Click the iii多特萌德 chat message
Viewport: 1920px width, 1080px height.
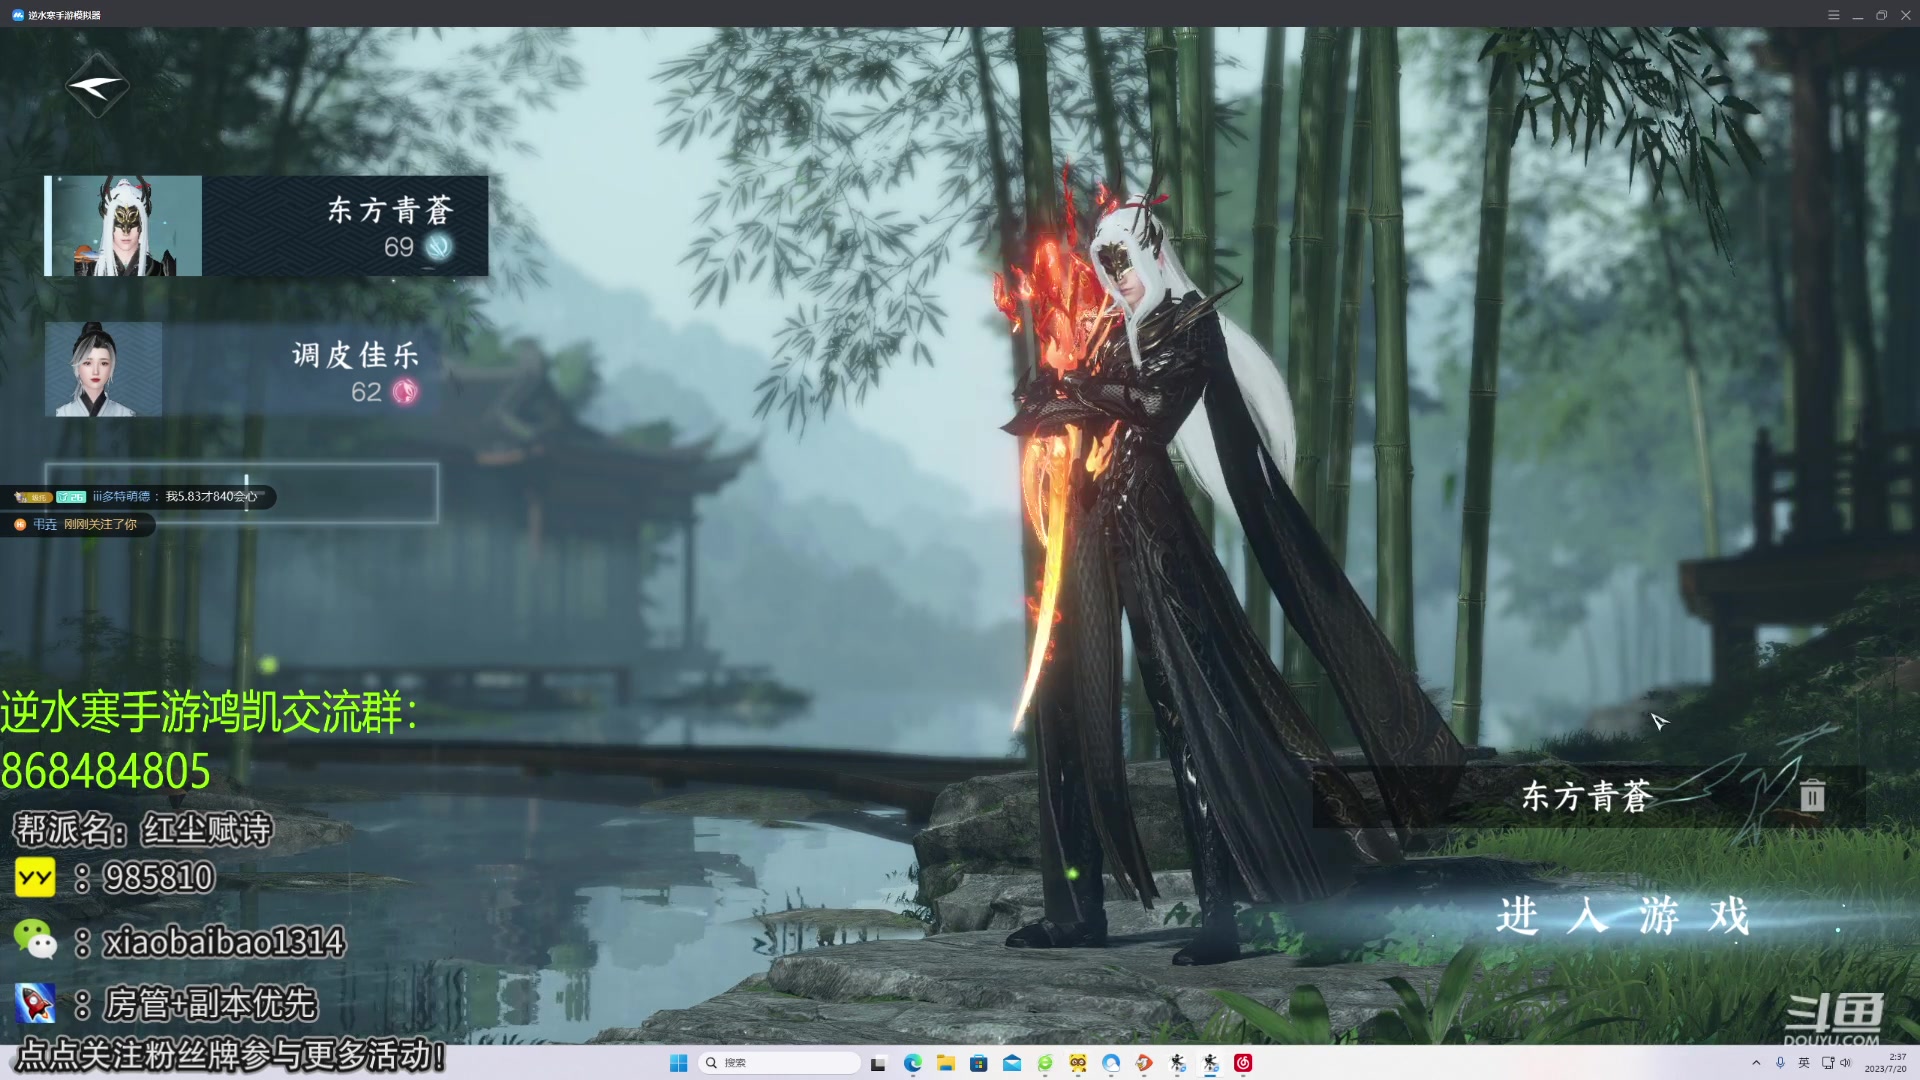(140, 497)
